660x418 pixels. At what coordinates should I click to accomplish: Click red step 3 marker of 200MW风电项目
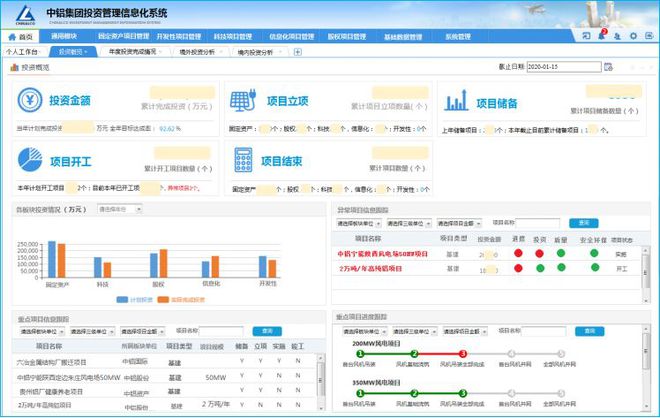coord(463,354)
